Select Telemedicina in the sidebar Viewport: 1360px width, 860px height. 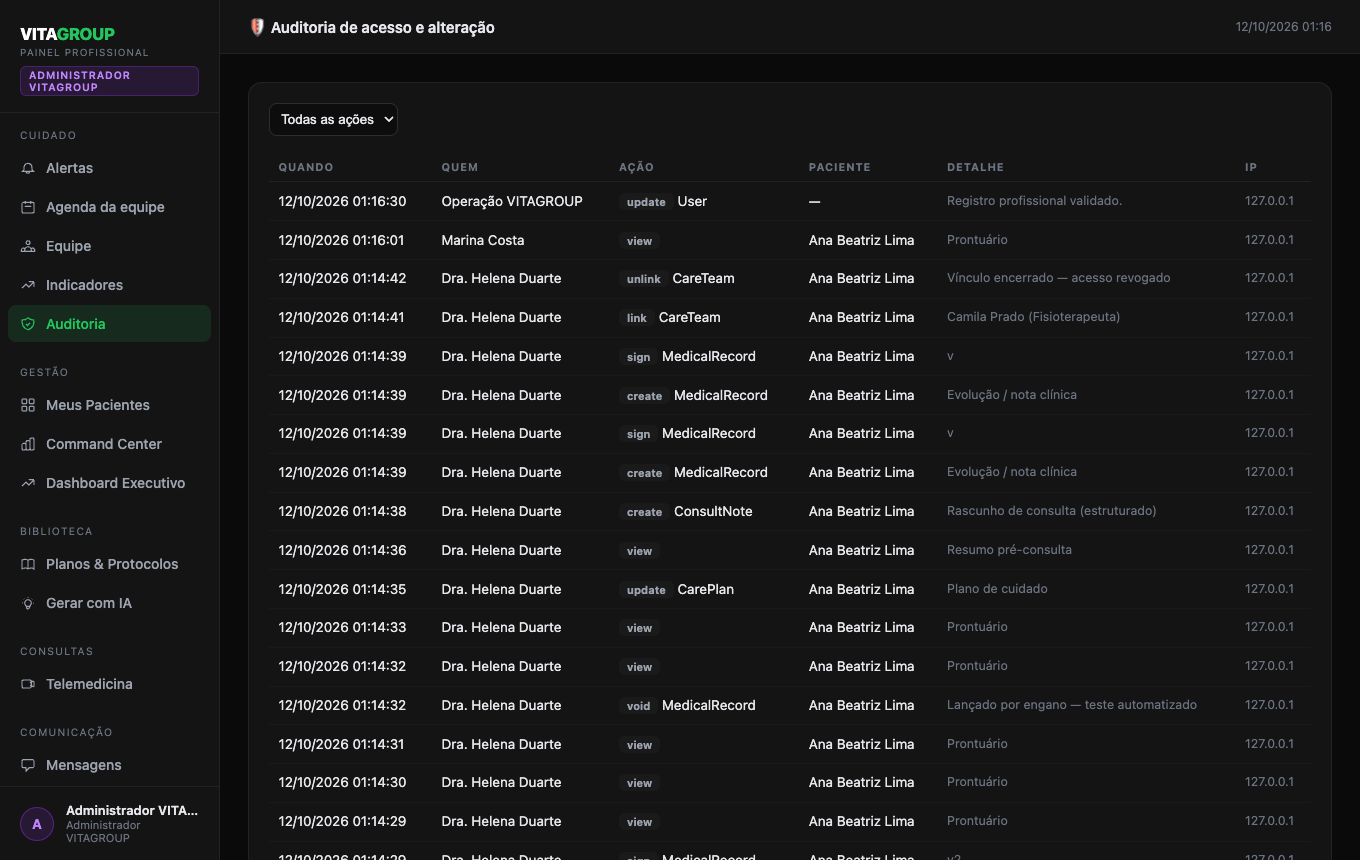click(109, 684)
